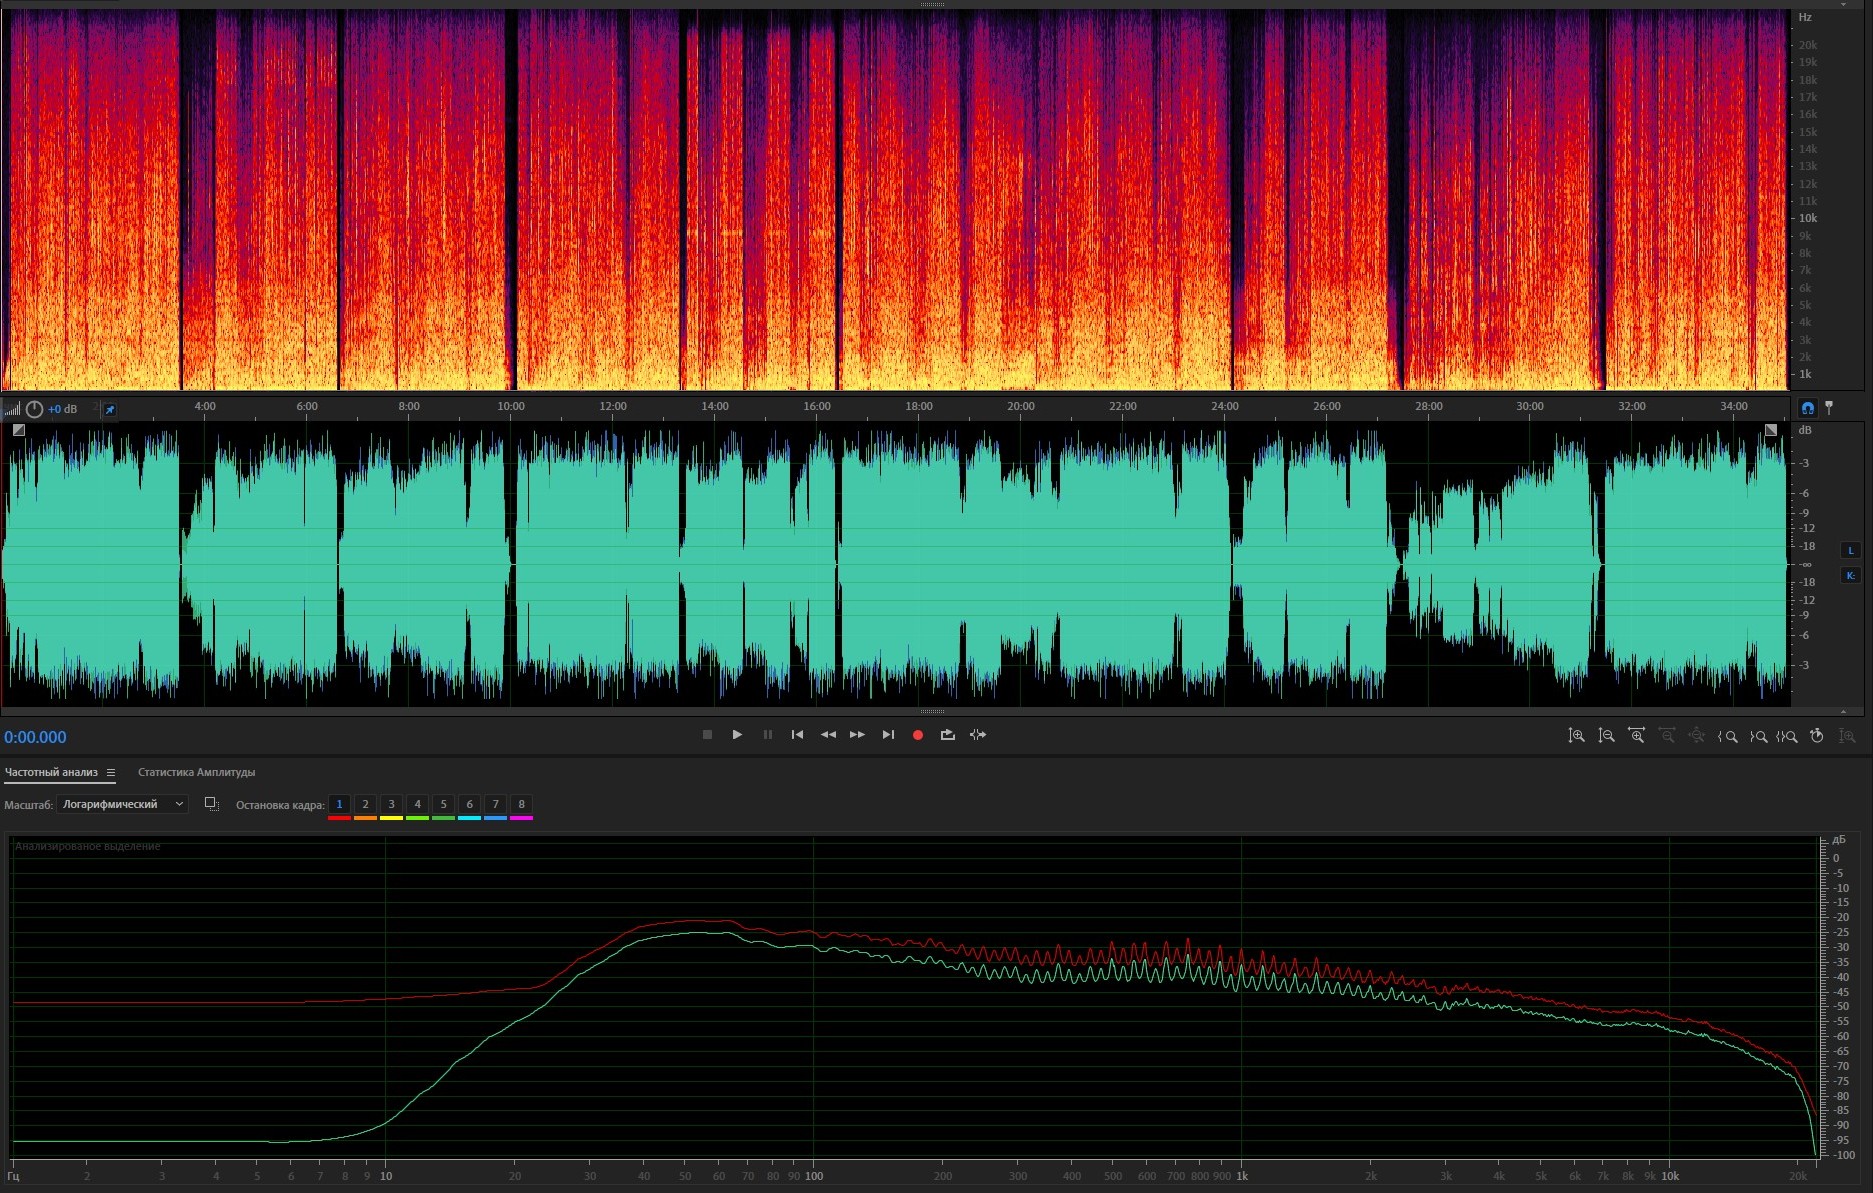Open the Частотный анализ panel menu
The image size is (1873, 1193).
tap(111, 773)
